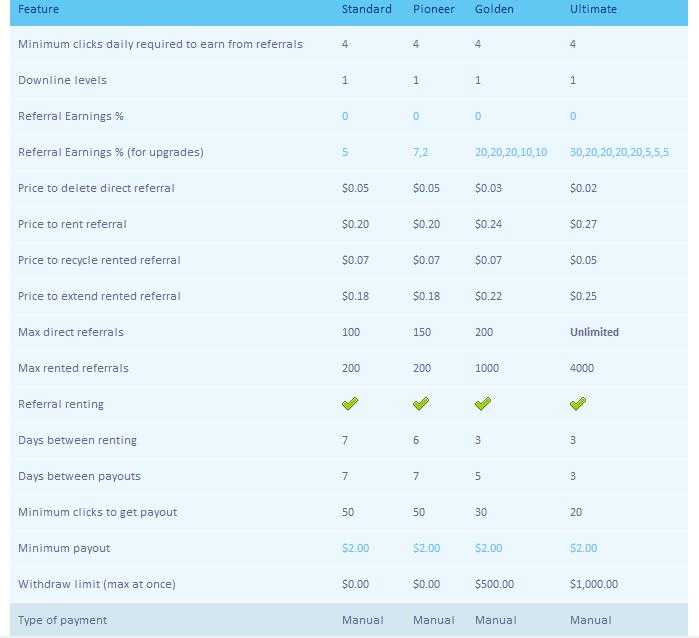Click Ultimate withdraw limit $1,000.00
Screen dimensions: 699x638
[x=594, y=584]
